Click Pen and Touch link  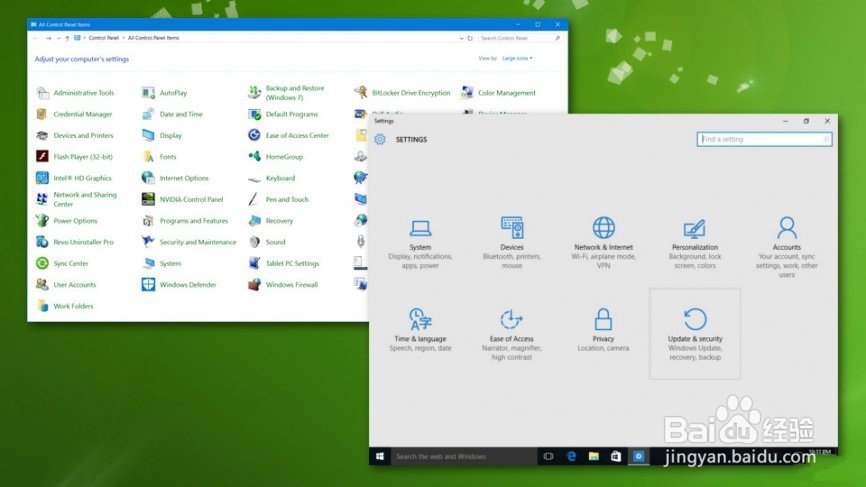287,199
